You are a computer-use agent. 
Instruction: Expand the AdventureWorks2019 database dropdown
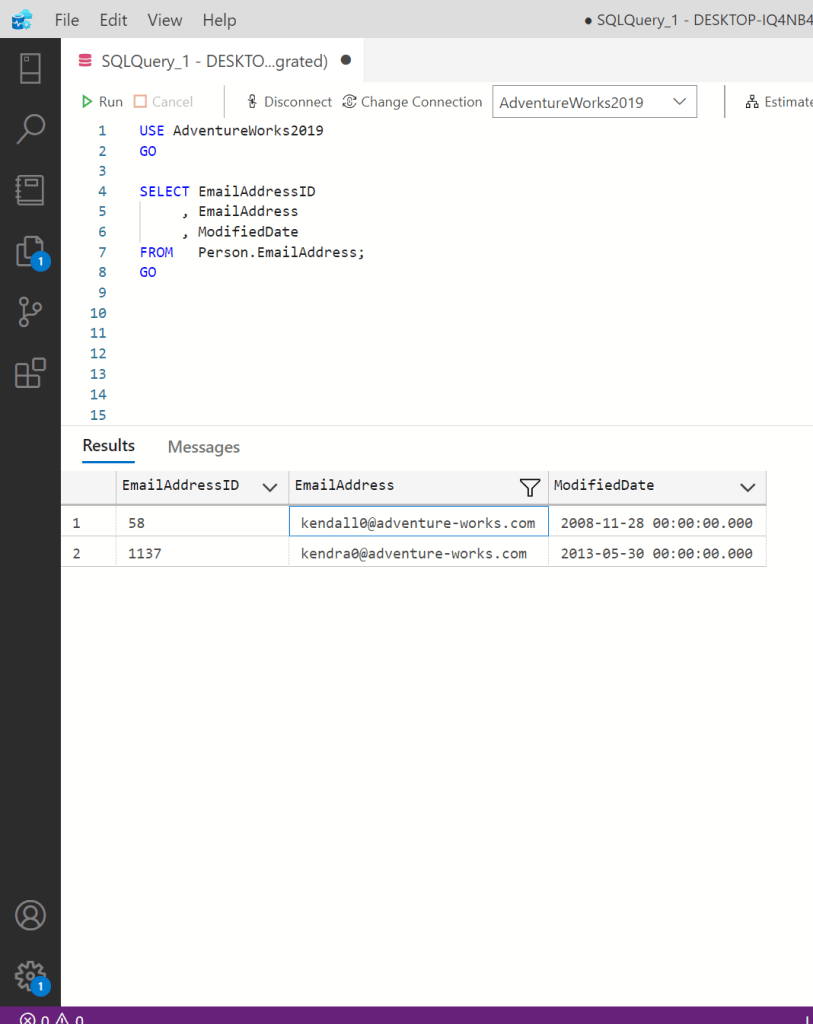tap(680, 102)
